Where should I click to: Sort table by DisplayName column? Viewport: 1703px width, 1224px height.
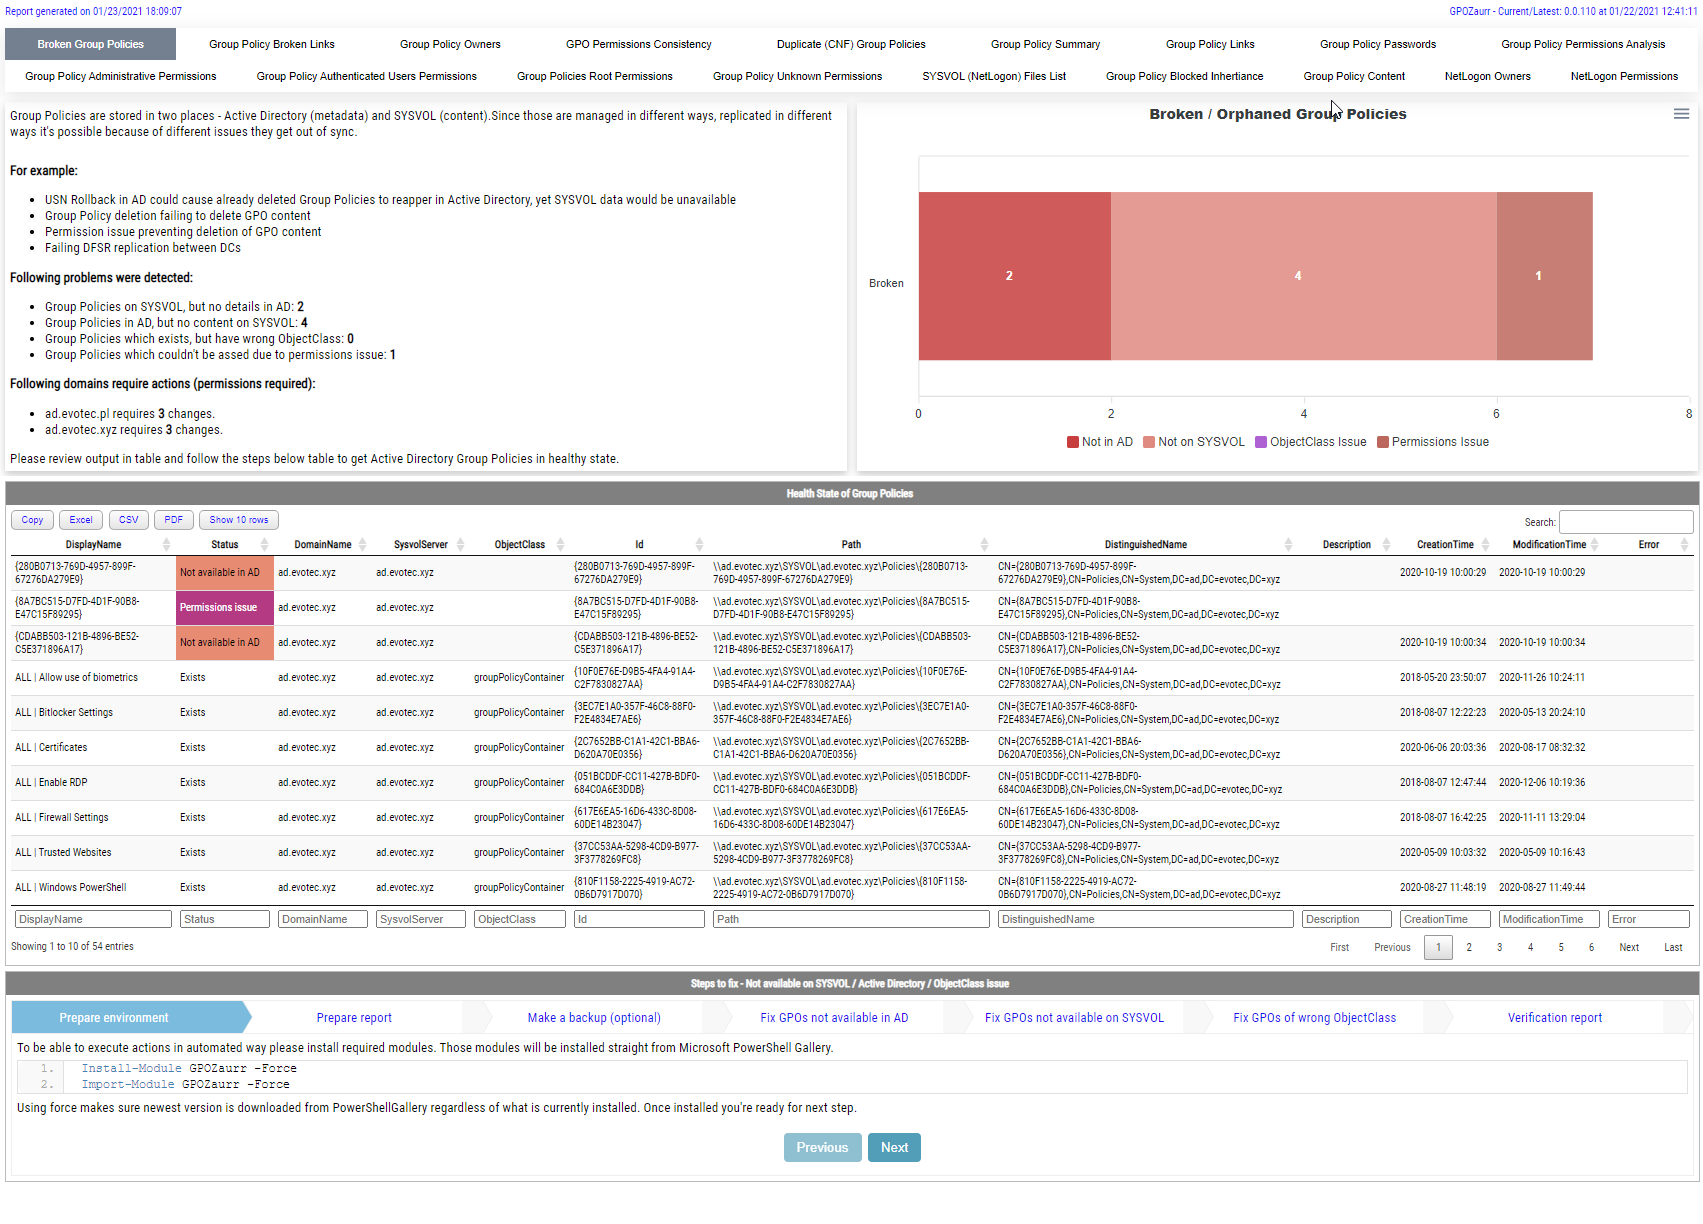click(x=93, y=545)
